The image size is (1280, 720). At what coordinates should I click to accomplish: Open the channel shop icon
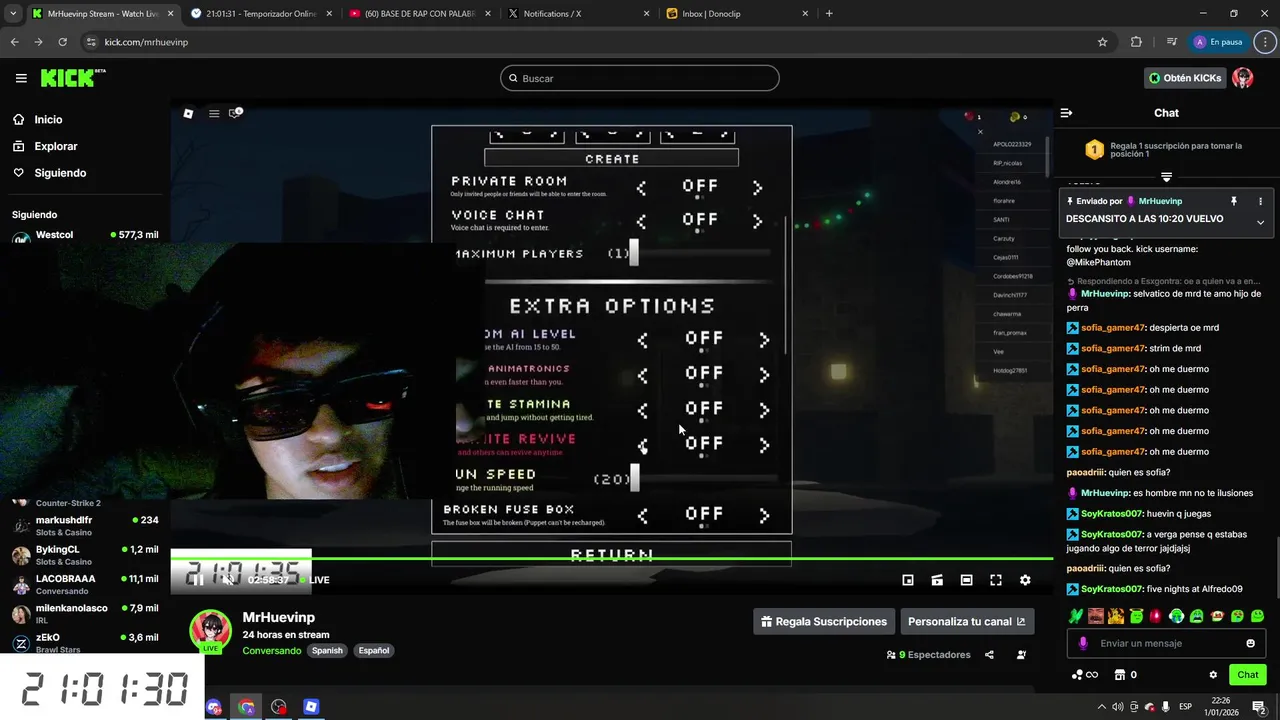[1120, 675]
